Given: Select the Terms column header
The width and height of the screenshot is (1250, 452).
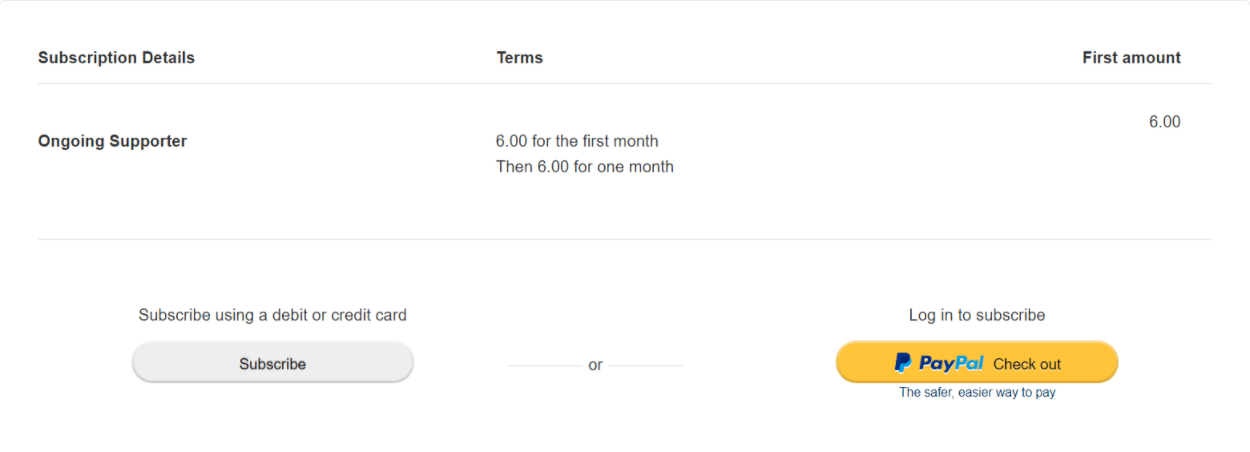Looking at the screenshot, I should 519,58.
